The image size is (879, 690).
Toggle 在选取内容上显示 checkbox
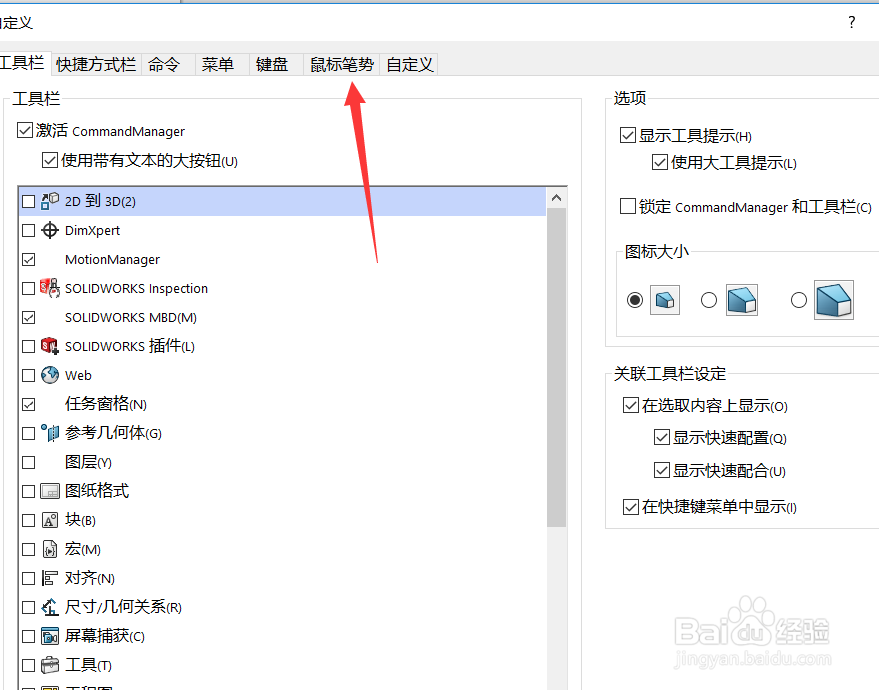(631, 405)
